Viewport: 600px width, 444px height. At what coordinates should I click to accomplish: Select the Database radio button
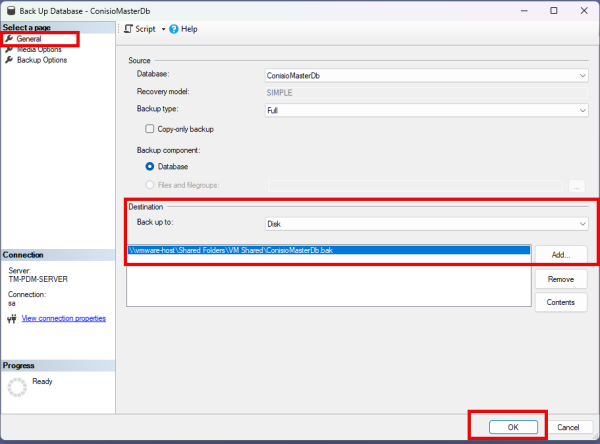pyautogui.click(x=150, y=166)
